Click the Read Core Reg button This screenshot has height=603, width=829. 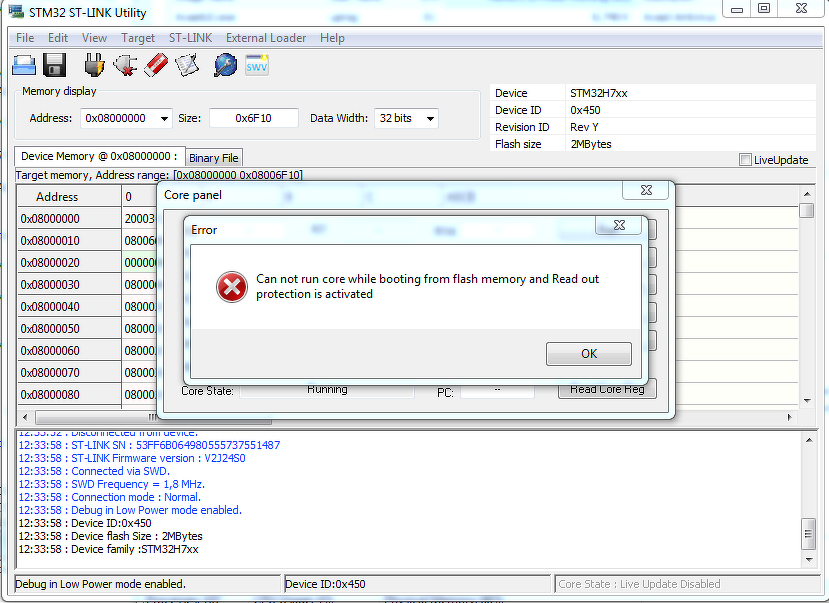pos(607,389)
